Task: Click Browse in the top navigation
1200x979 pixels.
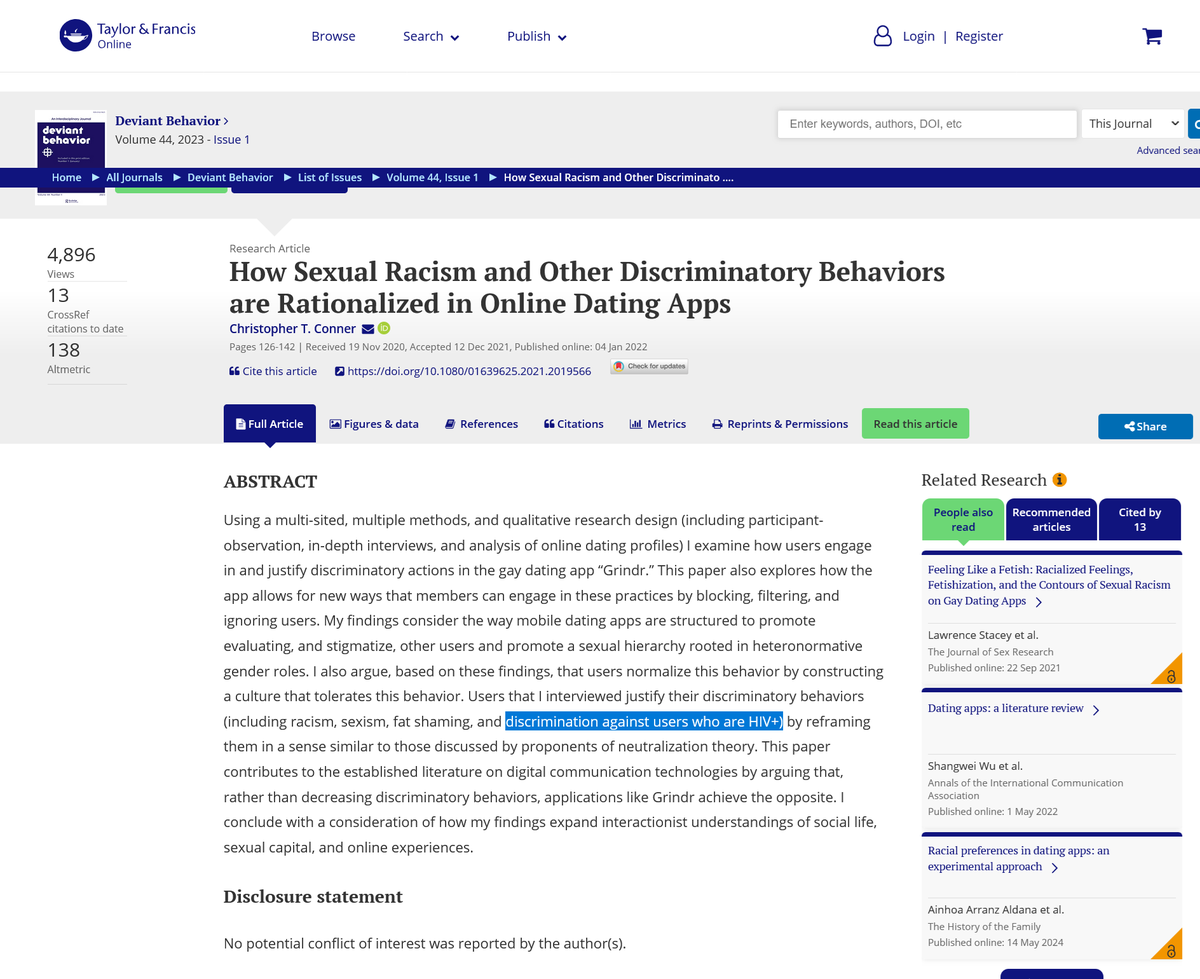Action: click(333, 36)
